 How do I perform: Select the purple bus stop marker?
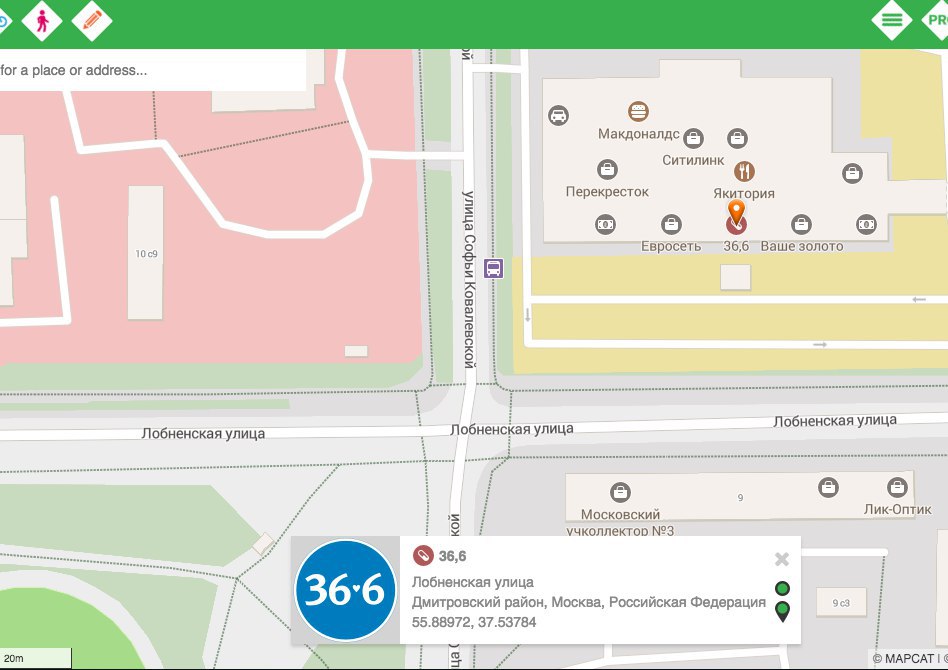[493, 268]
